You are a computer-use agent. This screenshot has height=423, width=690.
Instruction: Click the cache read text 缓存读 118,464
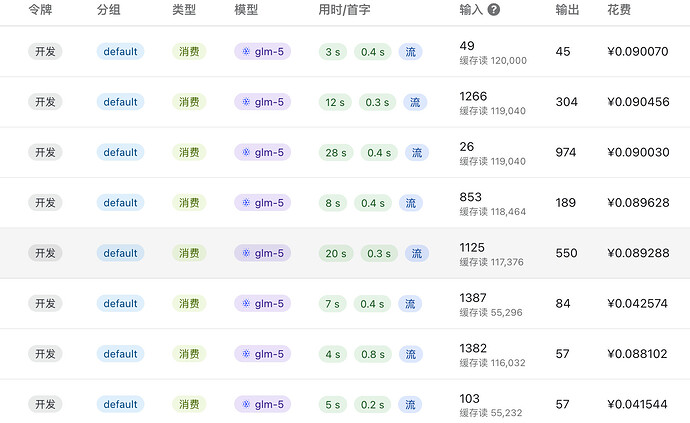tap(492, 212)
